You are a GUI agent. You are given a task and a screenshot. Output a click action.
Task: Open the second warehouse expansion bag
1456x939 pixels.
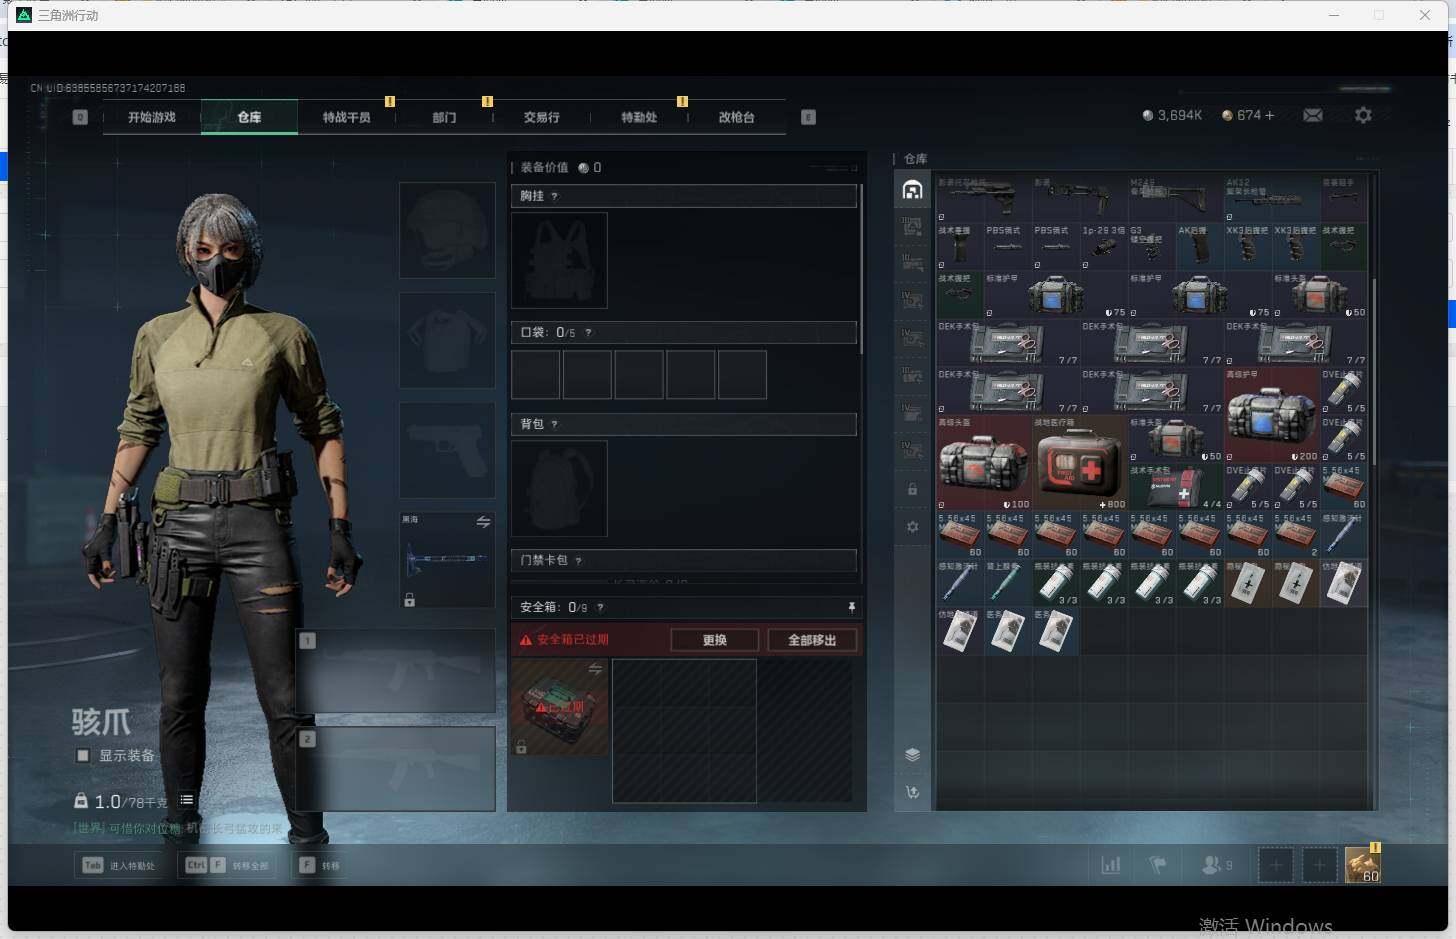pos(912,228)
